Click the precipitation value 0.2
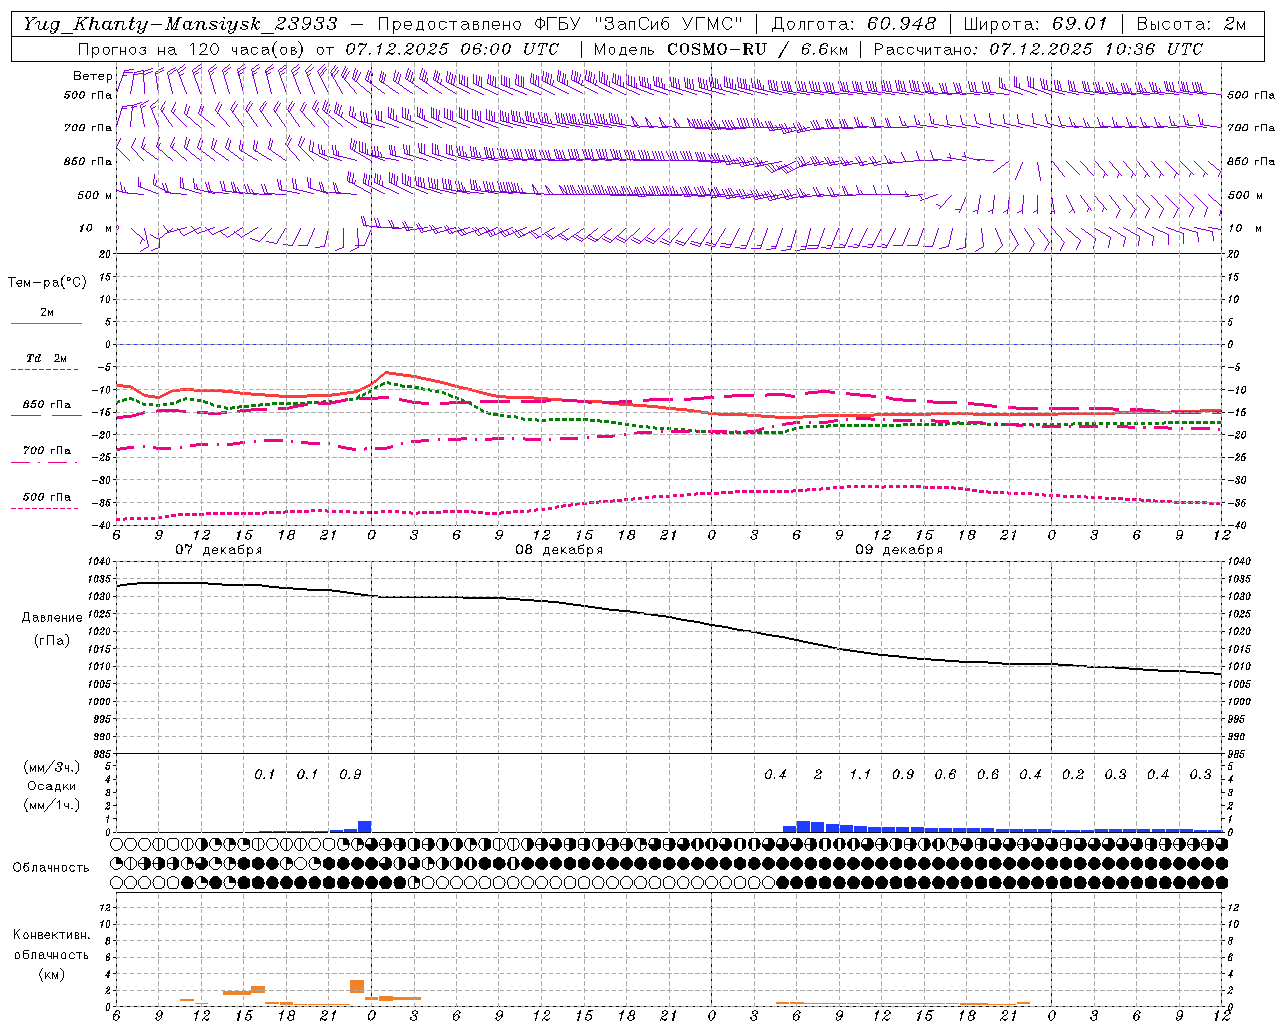The height and width of the screenshot is (1024, 1280). click(1073, 775)
